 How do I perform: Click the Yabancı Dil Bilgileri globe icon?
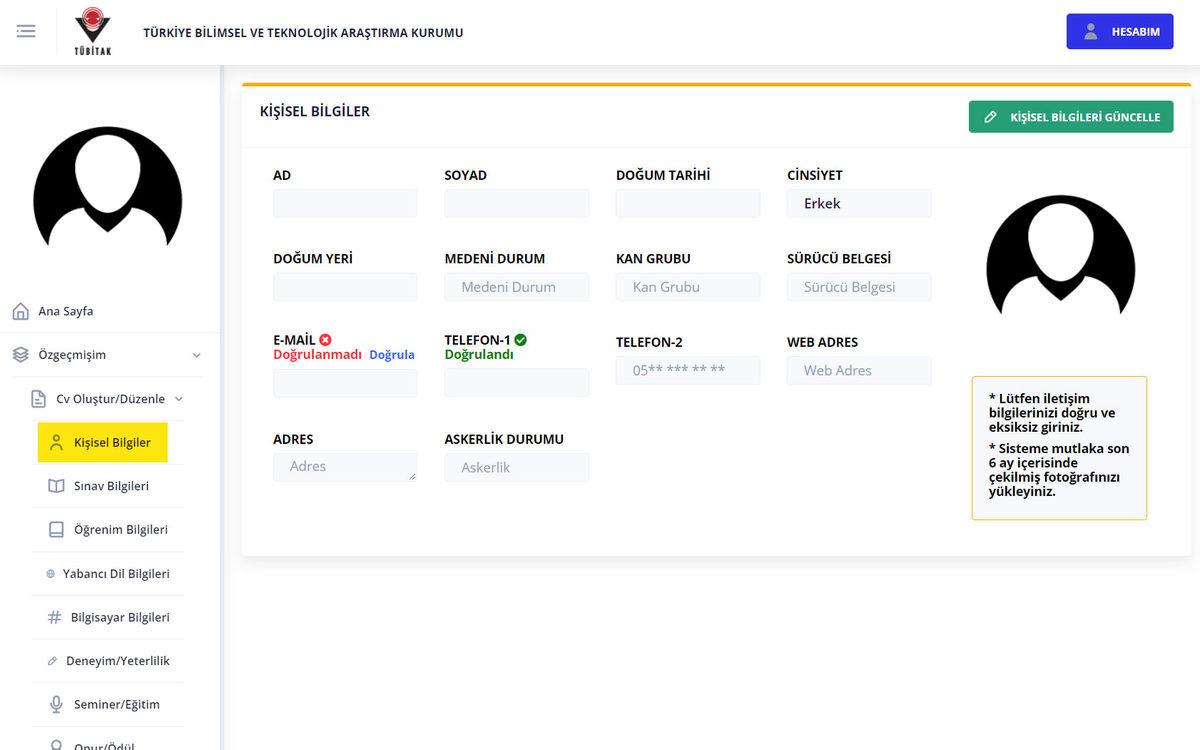click(x=51, y=574)
